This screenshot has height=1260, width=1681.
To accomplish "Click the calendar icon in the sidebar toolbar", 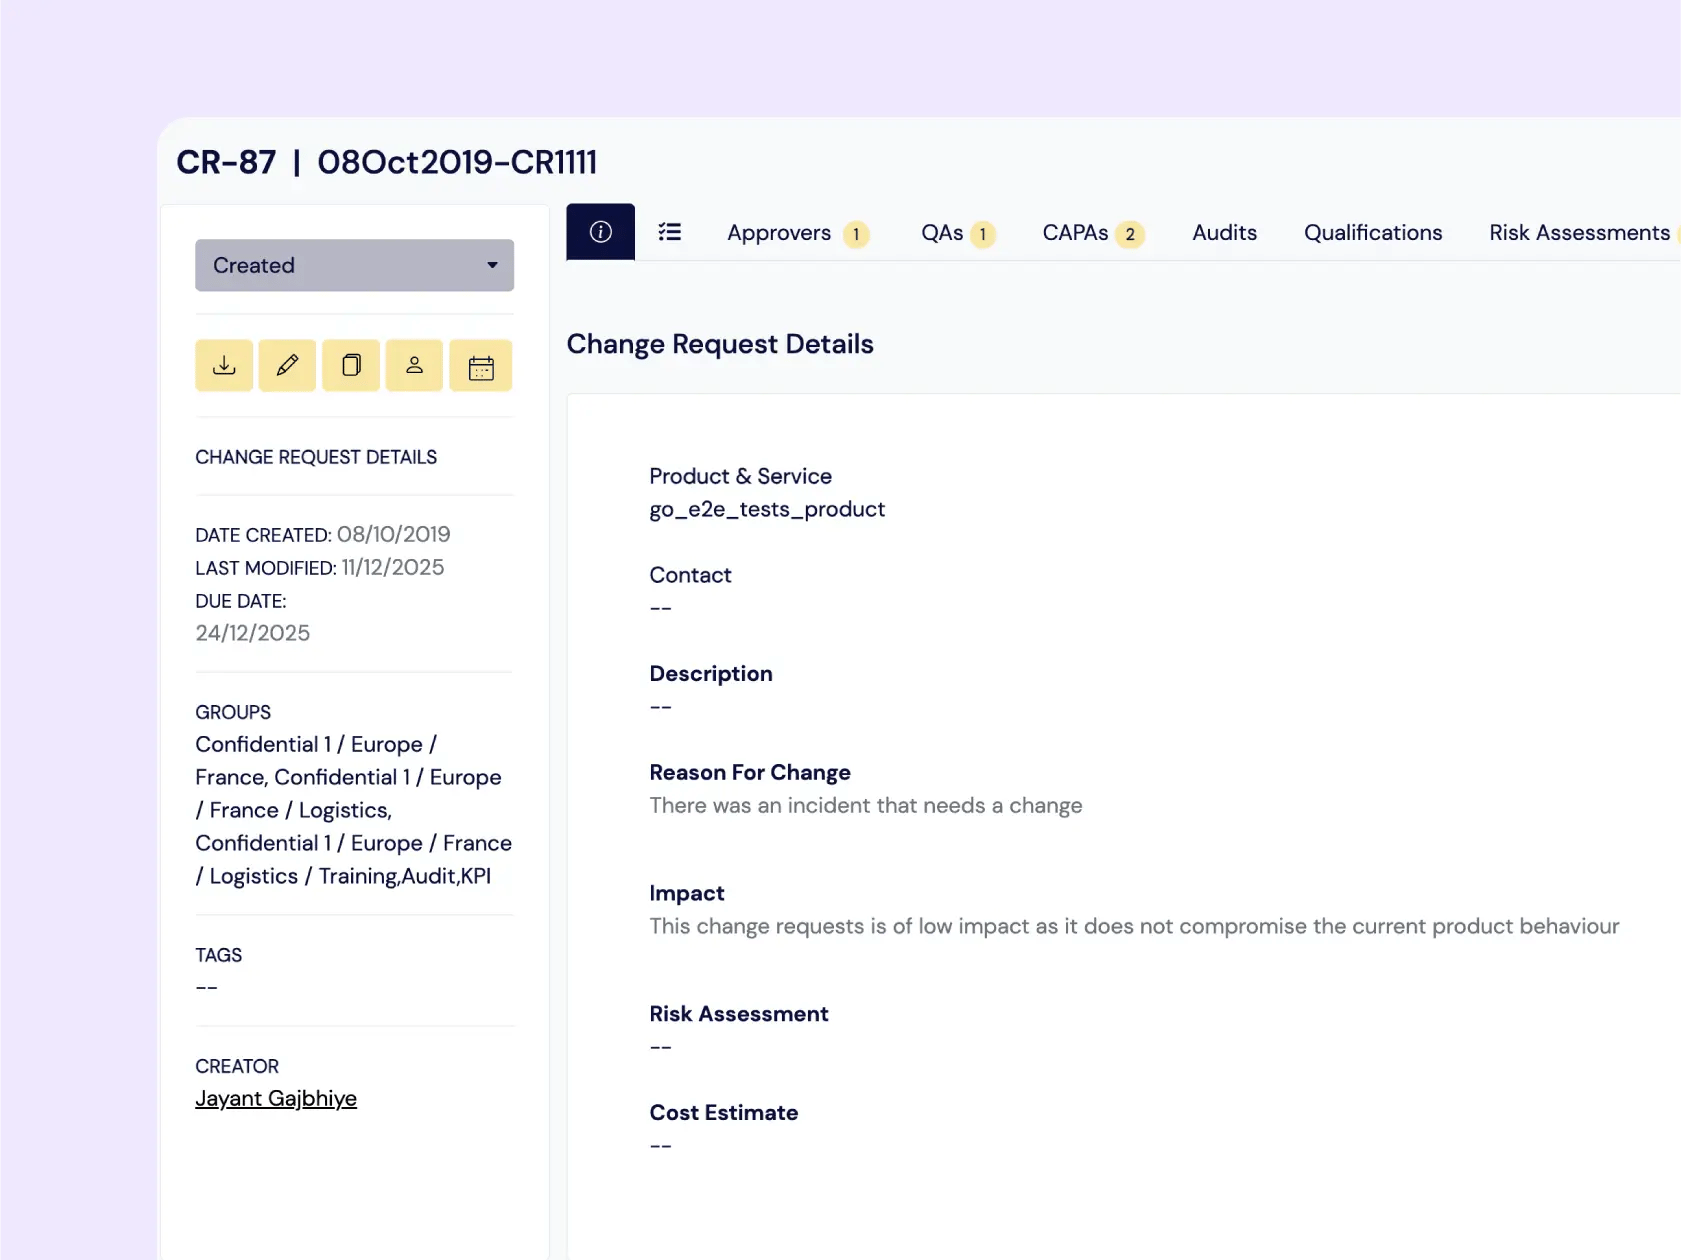I will click(480, 365).
